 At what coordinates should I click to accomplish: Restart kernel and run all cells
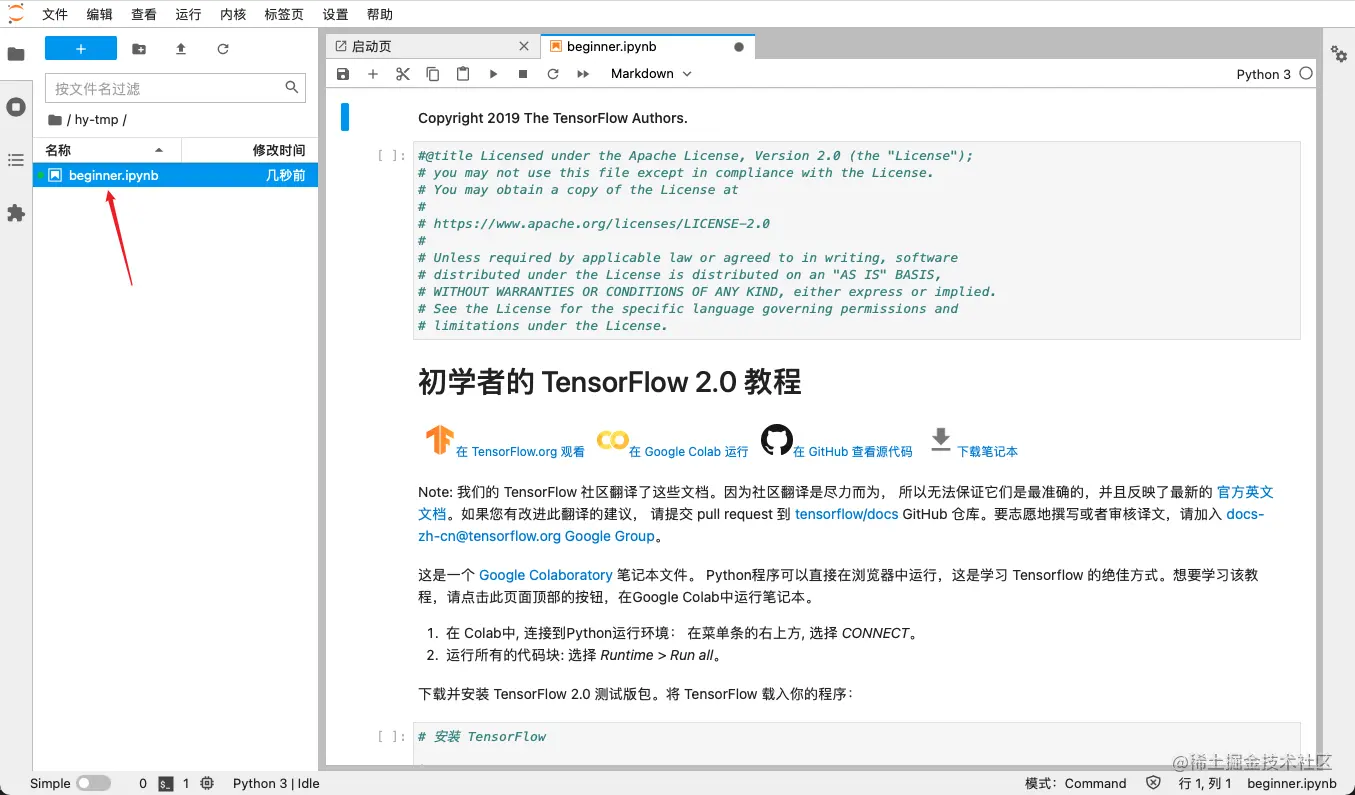tap(583, 74)
